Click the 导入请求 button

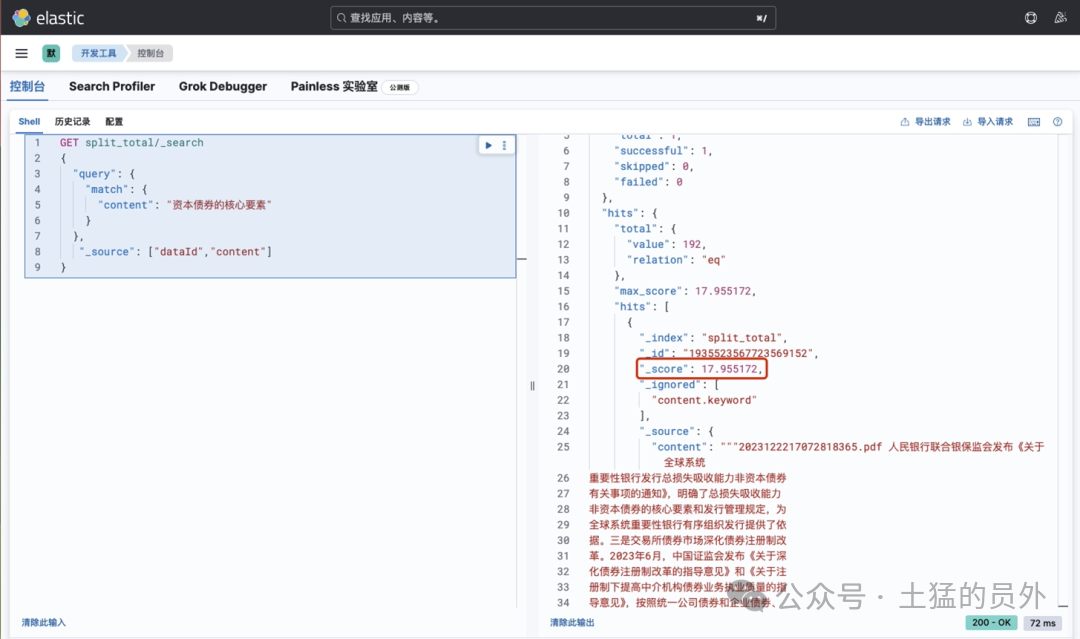click(988, 122)
